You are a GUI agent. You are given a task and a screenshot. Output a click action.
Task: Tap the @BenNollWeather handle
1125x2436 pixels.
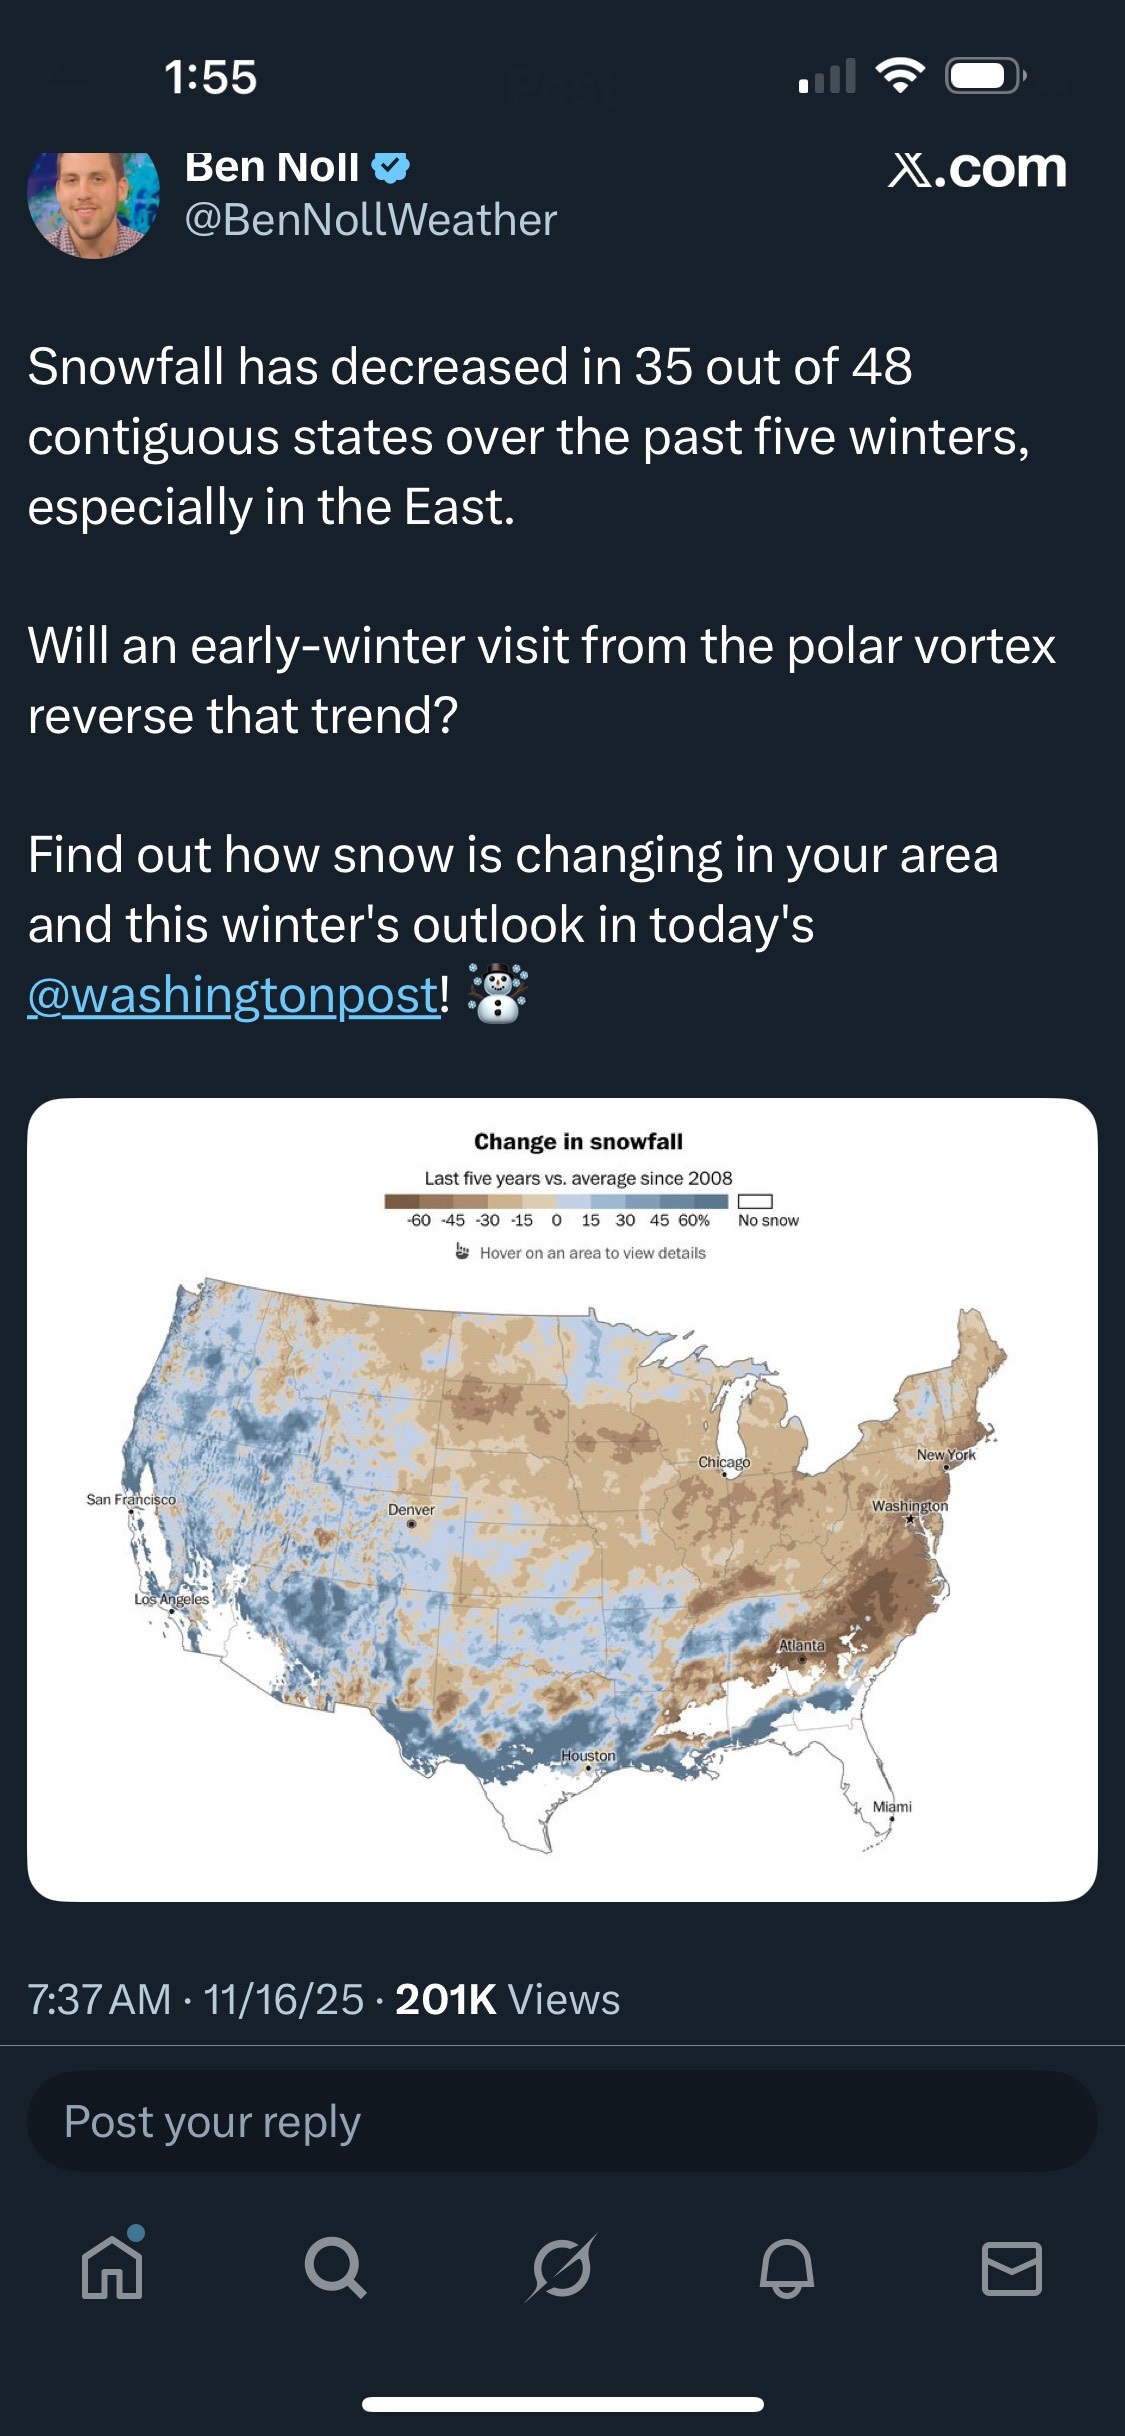(370, 220)
